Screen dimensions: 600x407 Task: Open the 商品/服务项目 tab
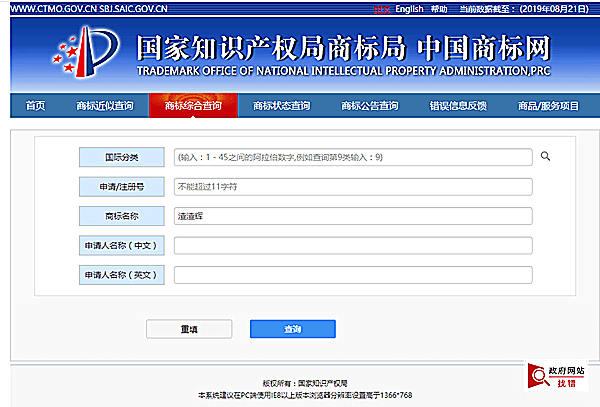click(548, 106)
